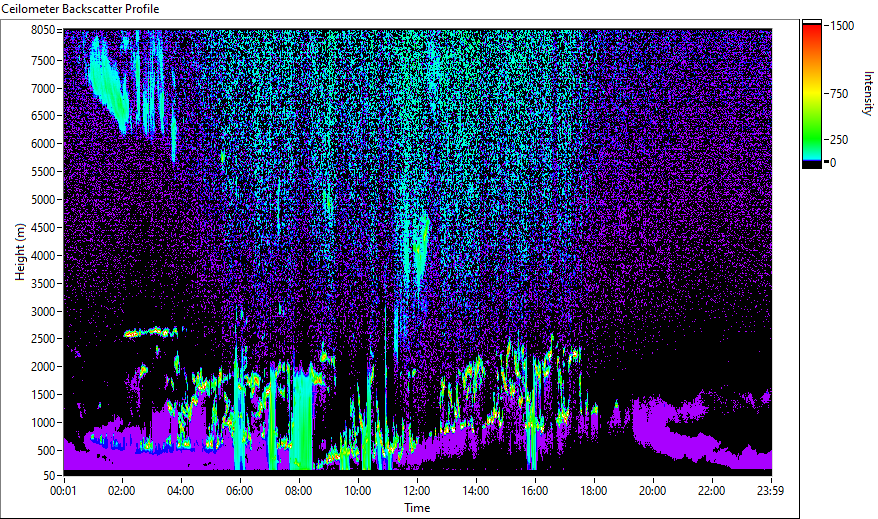Click the 7000 height tick label

[x=43, y=88]
